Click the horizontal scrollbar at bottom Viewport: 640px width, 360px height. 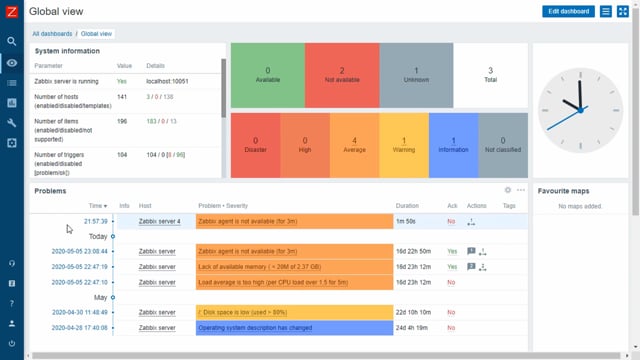326,356
